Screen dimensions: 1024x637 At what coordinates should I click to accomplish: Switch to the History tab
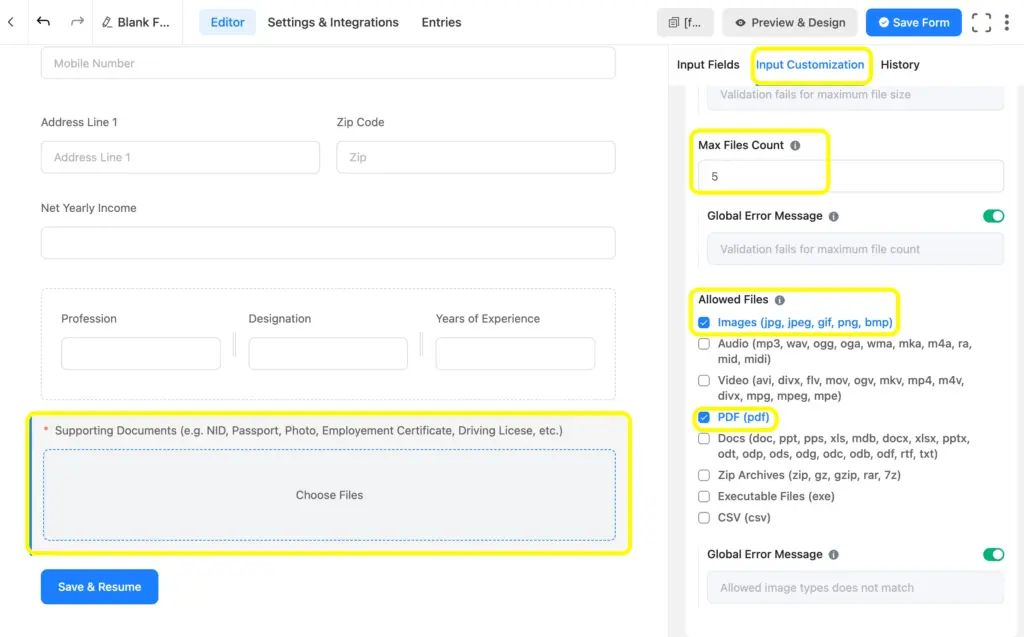coord(899,64)
